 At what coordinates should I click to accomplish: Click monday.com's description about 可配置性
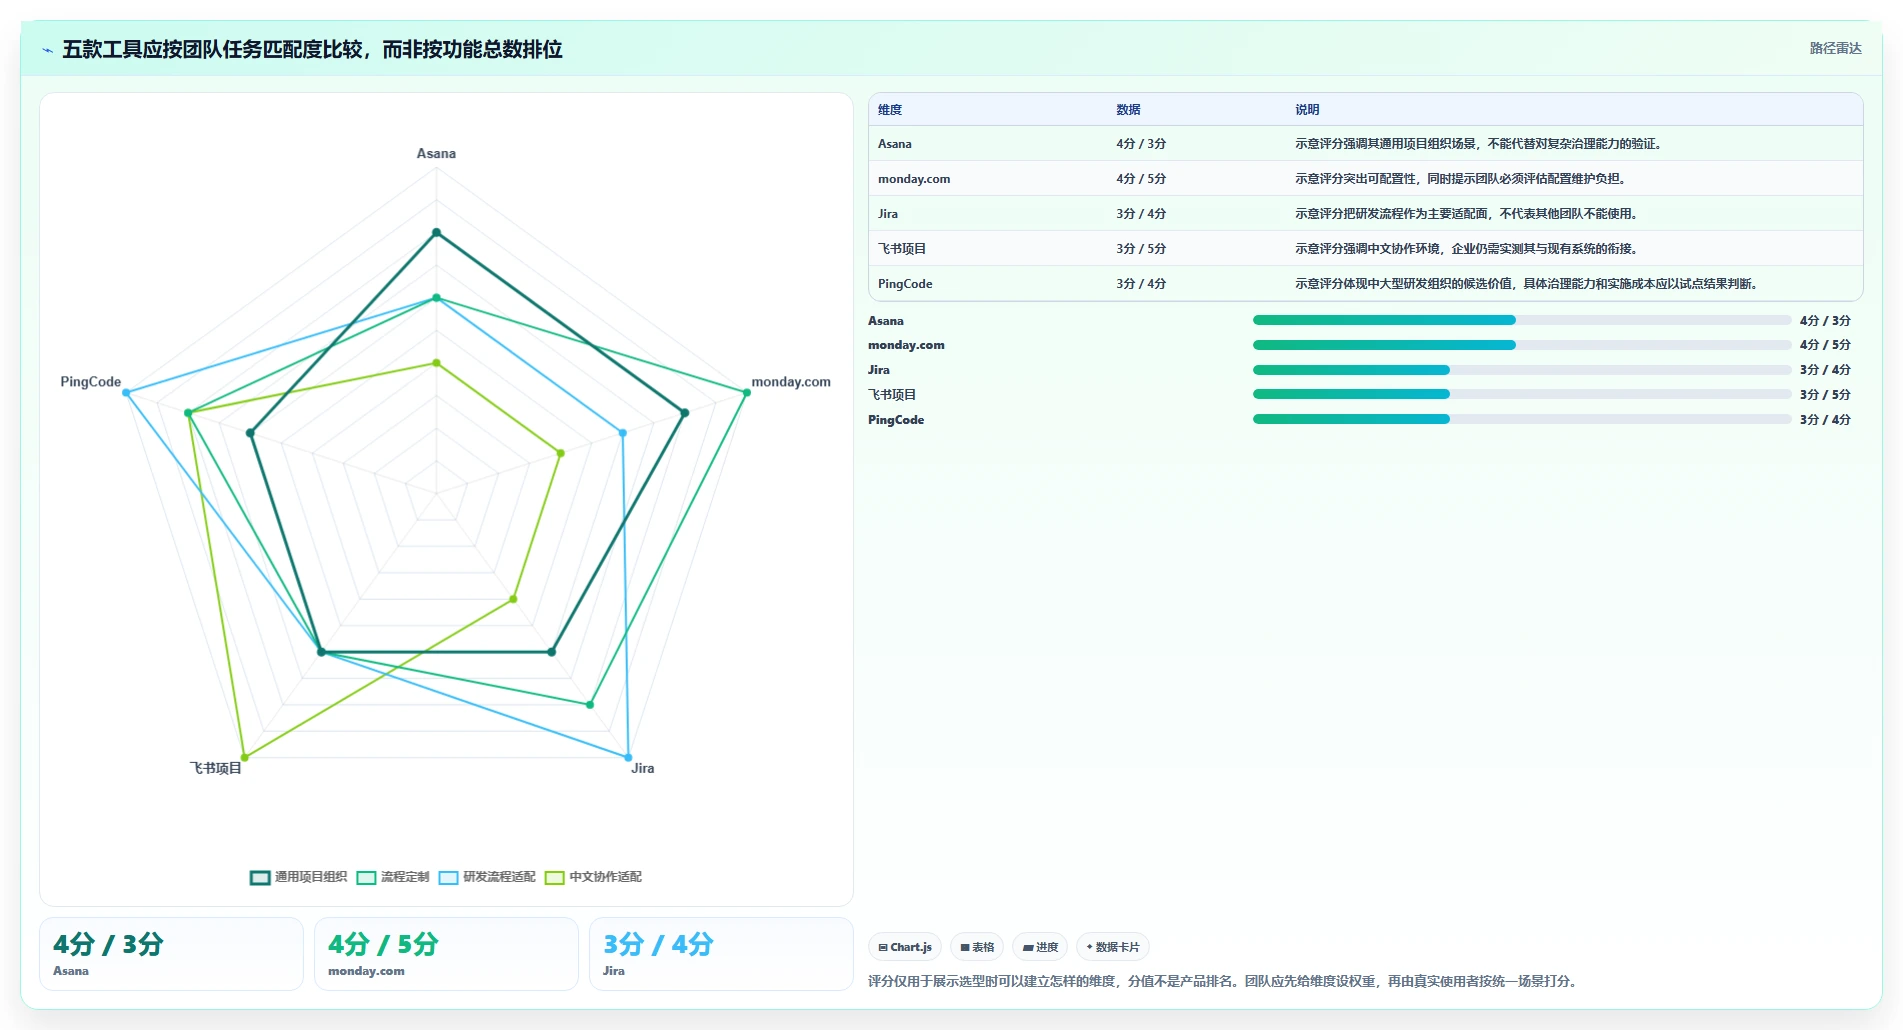[x=1461, y=179]
